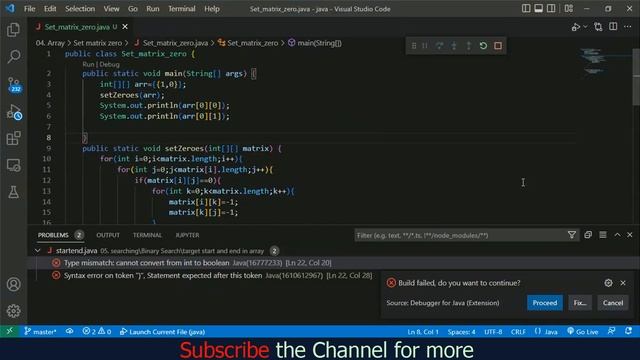Open the Selection menu

coord(80,9)
